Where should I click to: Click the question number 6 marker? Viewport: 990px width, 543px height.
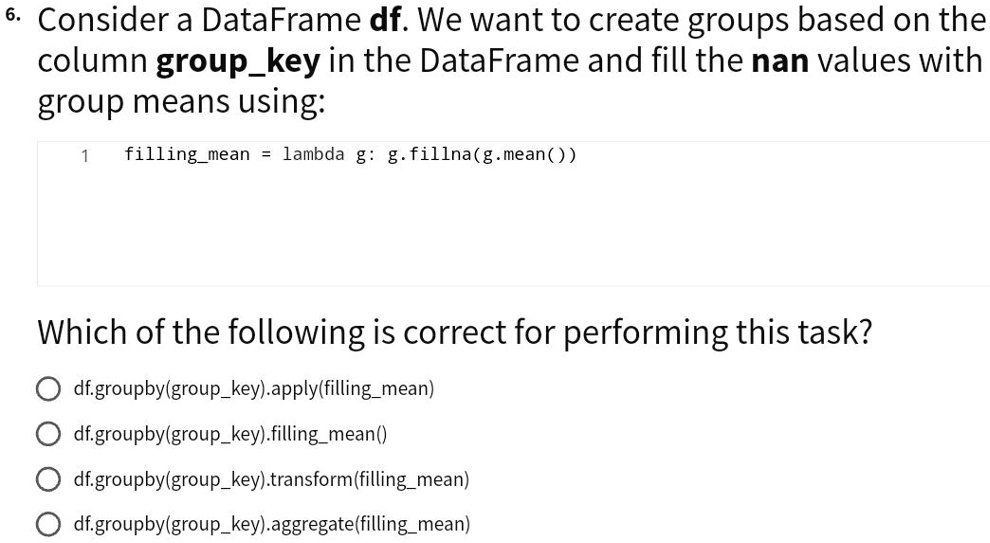[13, 15]
